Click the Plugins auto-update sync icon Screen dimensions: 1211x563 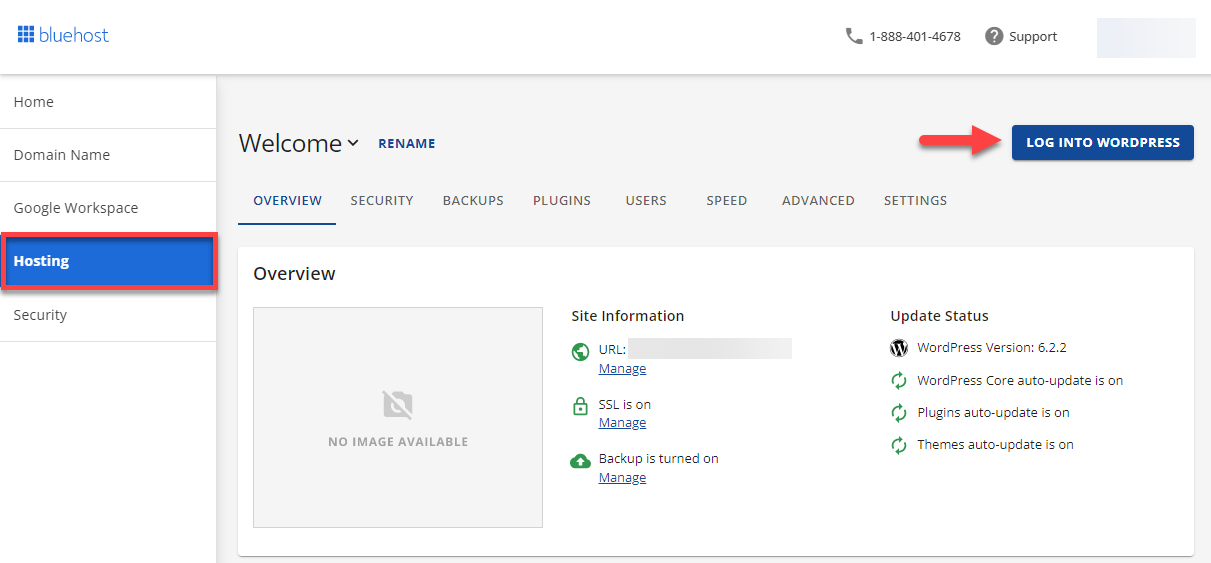pyautogui.click(x=899, y=412)
